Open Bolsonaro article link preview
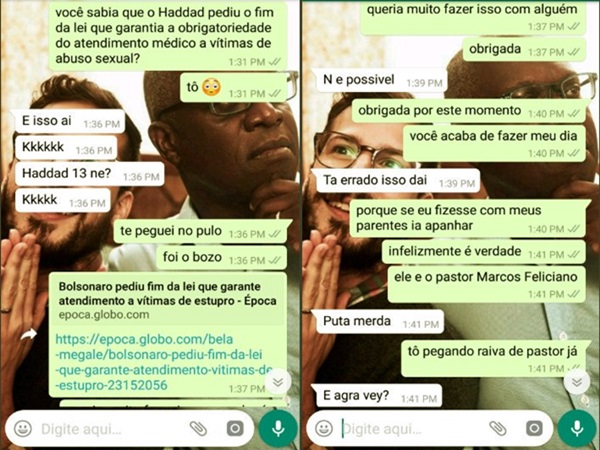The image size is (600, 450). [168, 300]
